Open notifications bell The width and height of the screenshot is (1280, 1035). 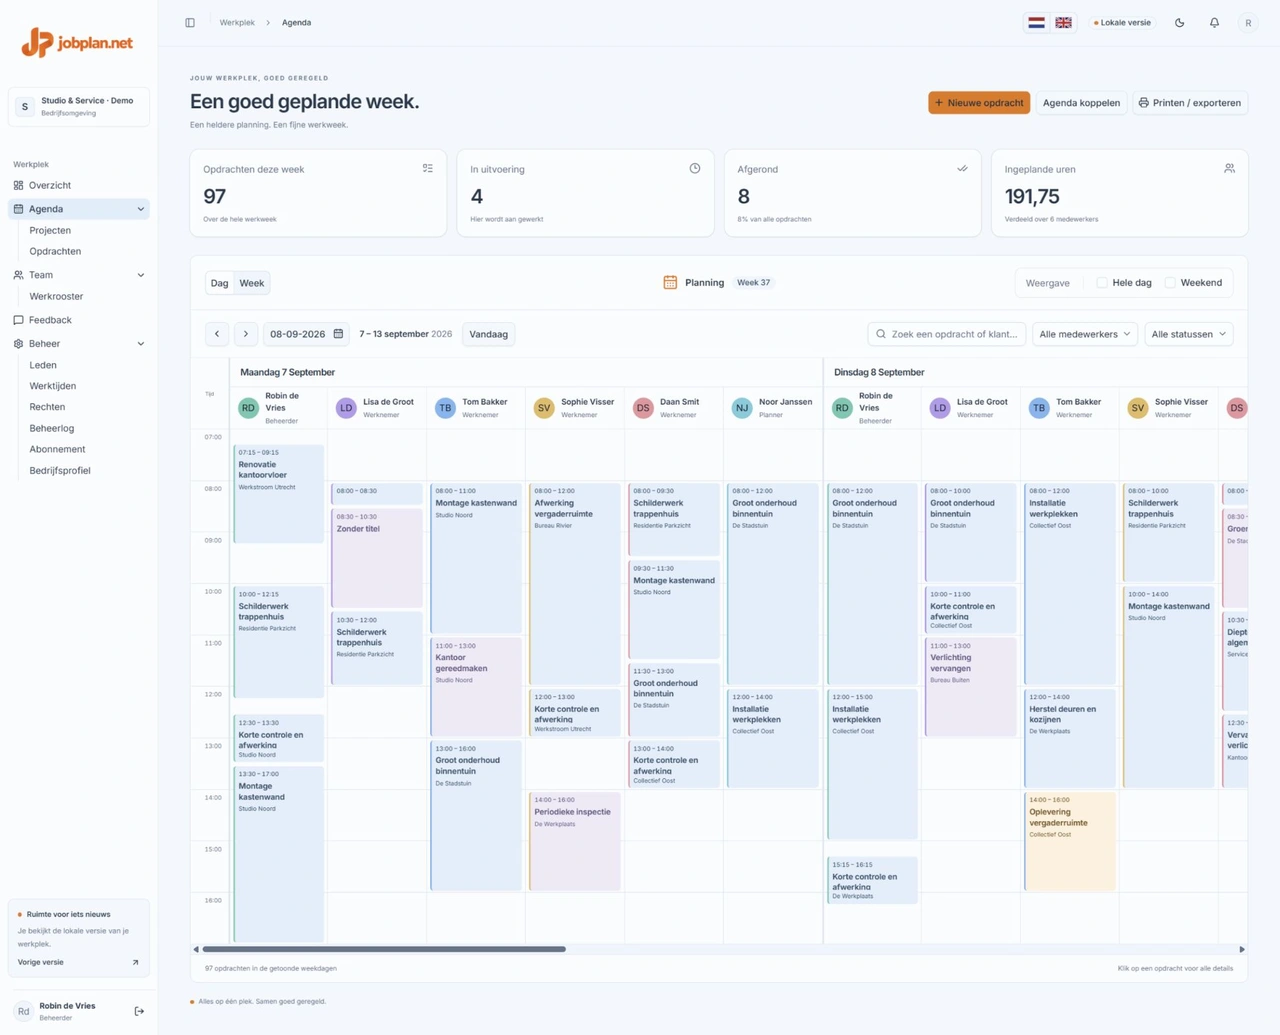click(1214, 23)
